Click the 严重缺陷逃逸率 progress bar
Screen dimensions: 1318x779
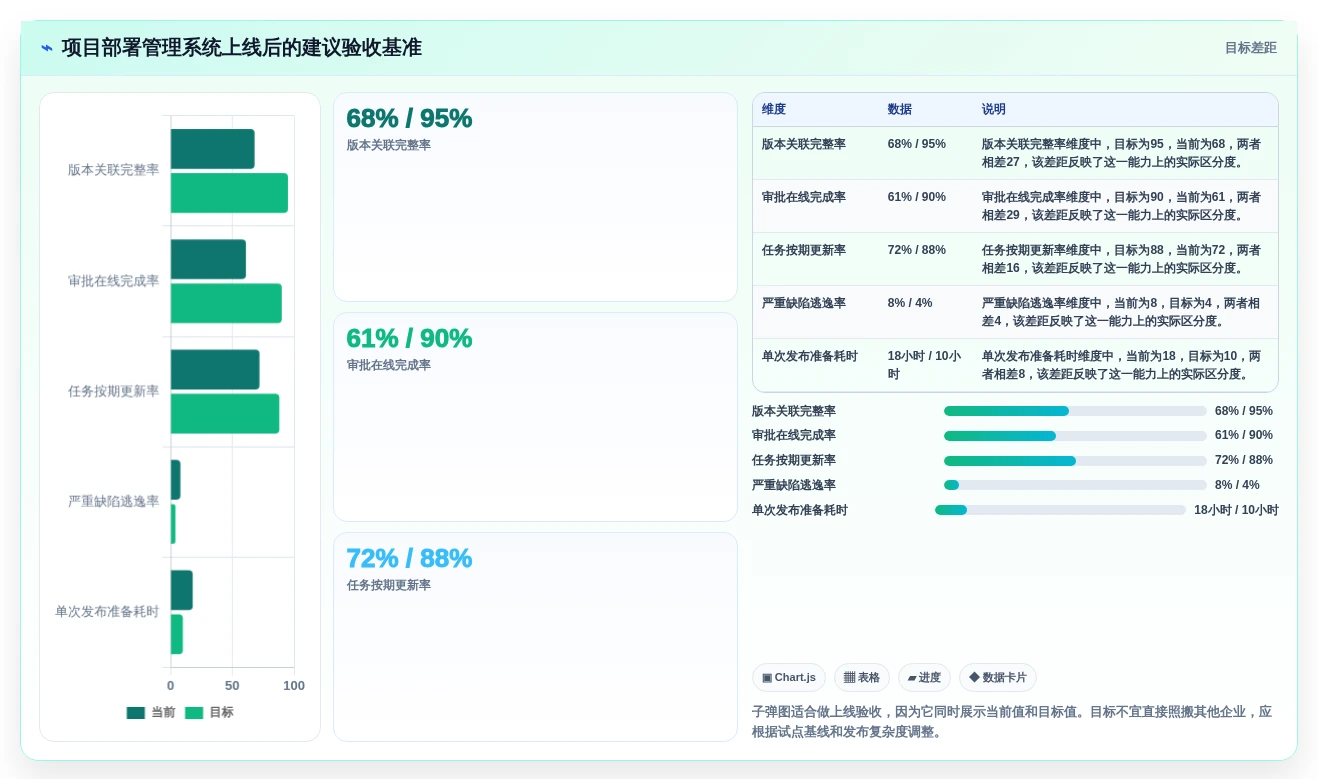pos(1075,485)
